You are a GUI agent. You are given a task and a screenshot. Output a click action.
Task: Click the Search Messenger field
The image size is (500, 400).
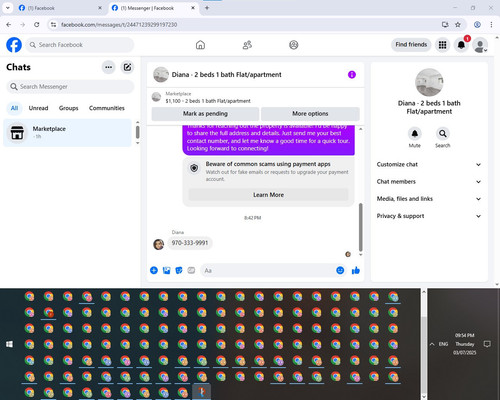(70, 87)
